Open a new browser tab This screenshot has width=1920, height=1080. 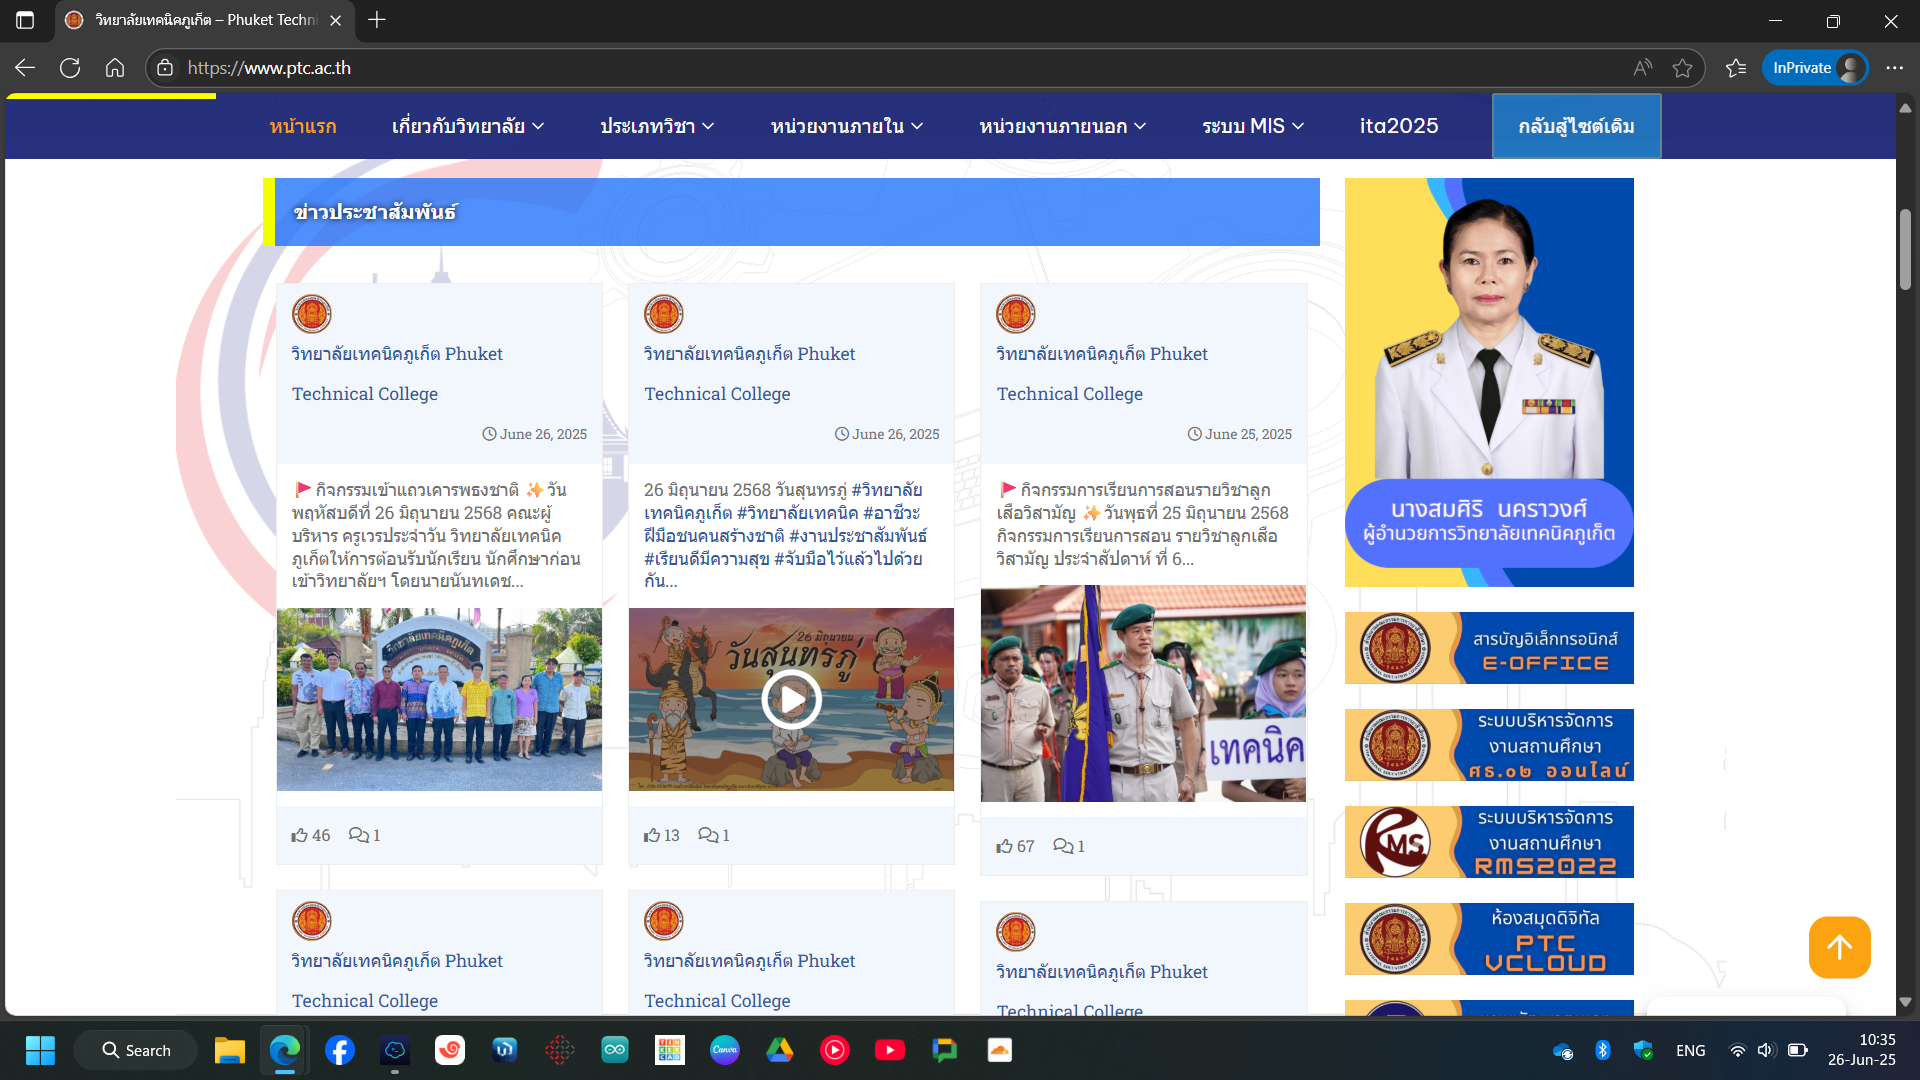(x=377, y=20)
